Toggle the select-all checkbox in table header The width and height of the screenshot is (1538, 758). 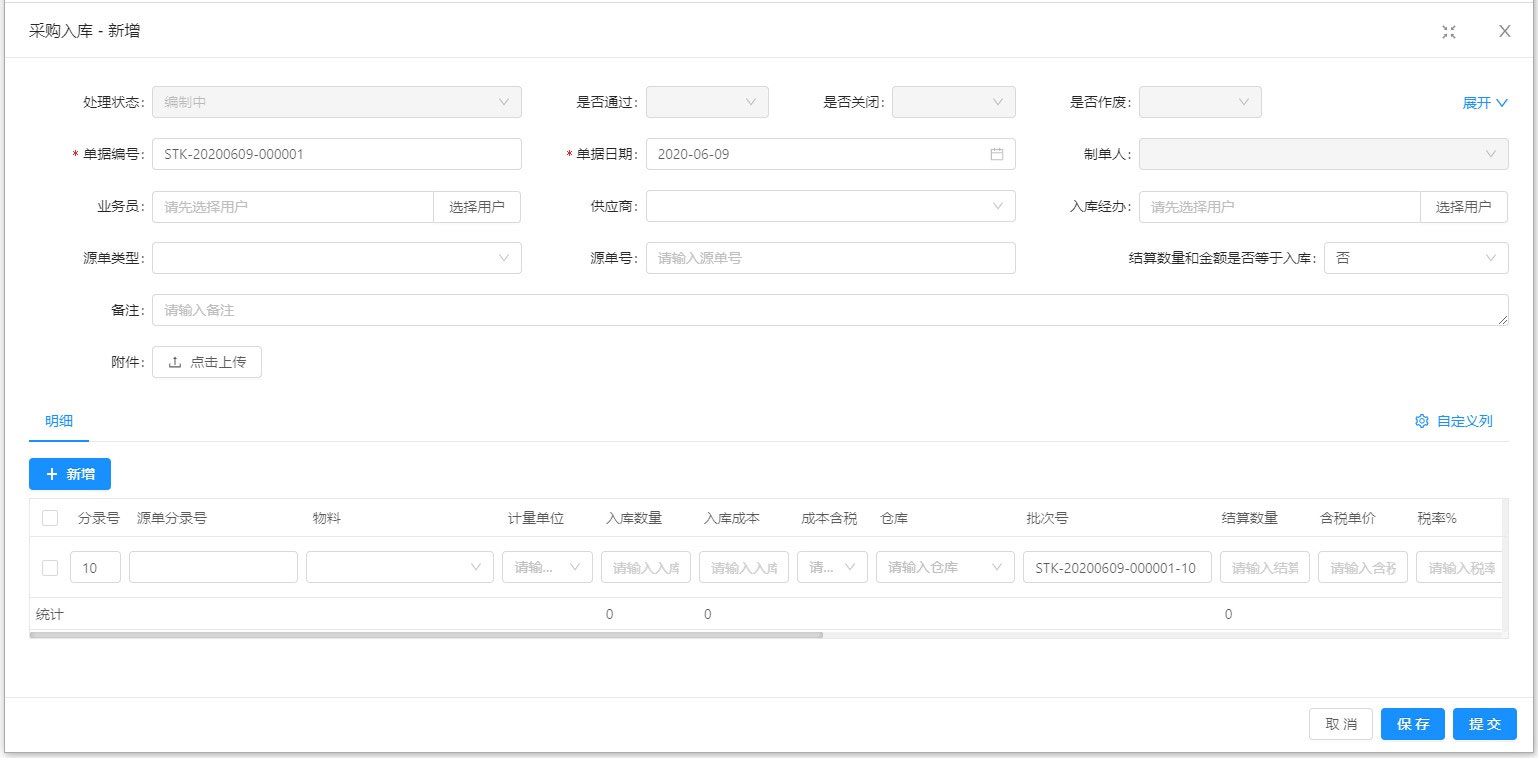[50, 518]
